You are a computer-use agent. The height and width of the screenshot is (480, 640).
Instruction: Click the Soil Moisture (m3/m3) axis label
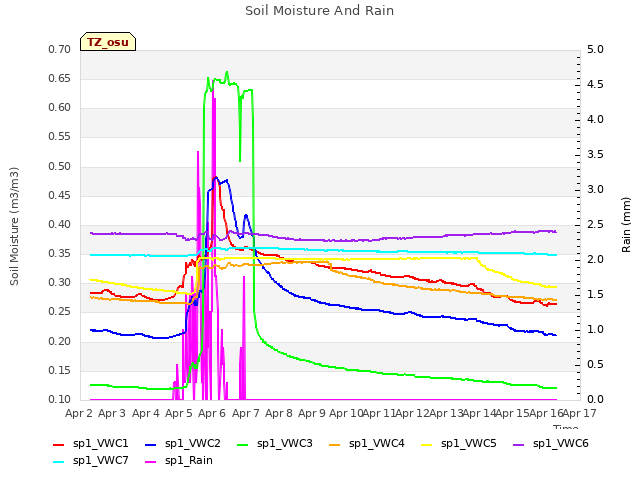(14, 226)
